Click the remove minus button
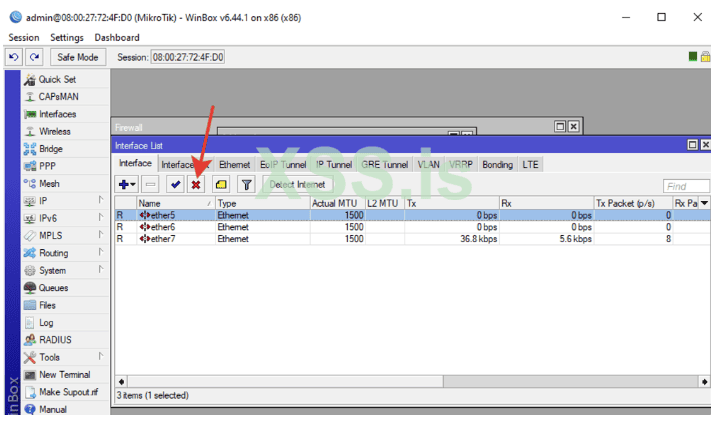The height and width of the screenshot is (421, 727). tap(150, 185)
